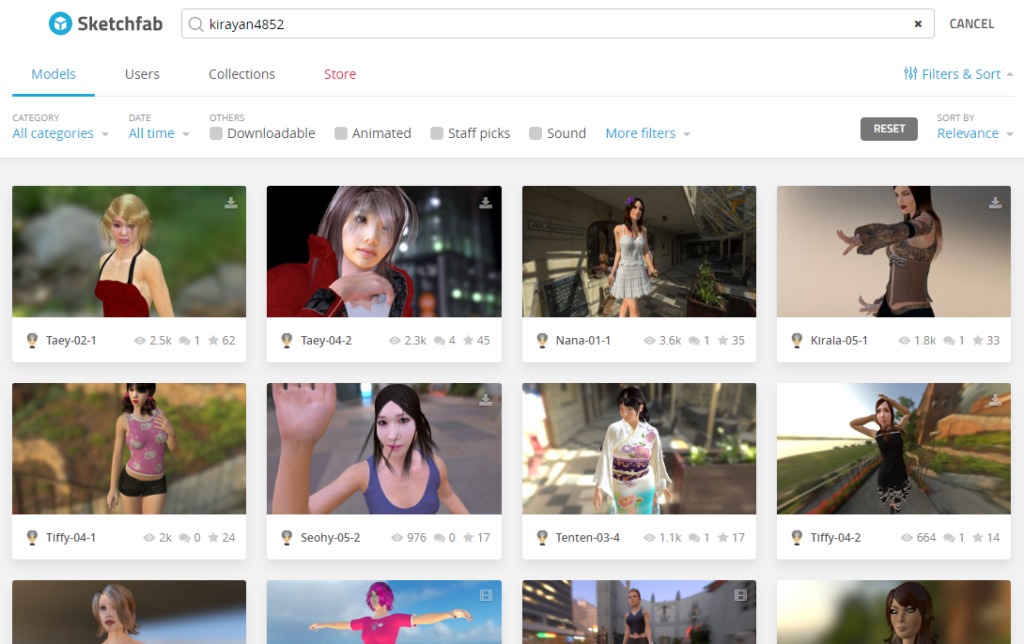Click the avatar icon beside Nana-01-1
Image resolution: width=1024 pixels, height=644 pixels.
click(542, 340)
